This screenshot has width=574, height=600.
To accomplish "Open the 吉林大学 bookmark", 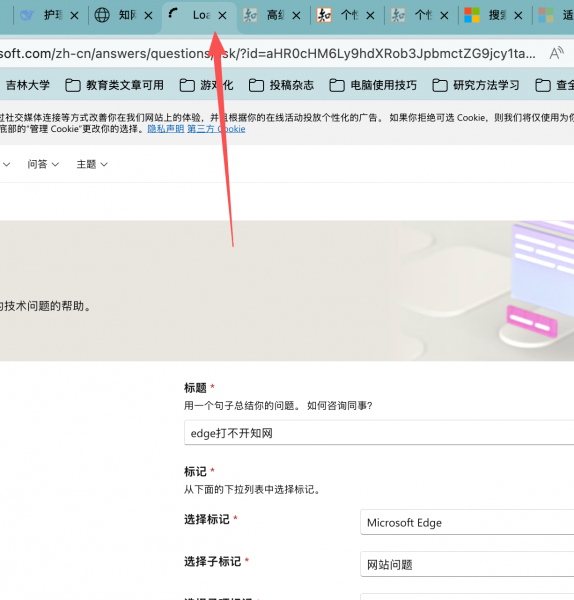I will point(28,85).
